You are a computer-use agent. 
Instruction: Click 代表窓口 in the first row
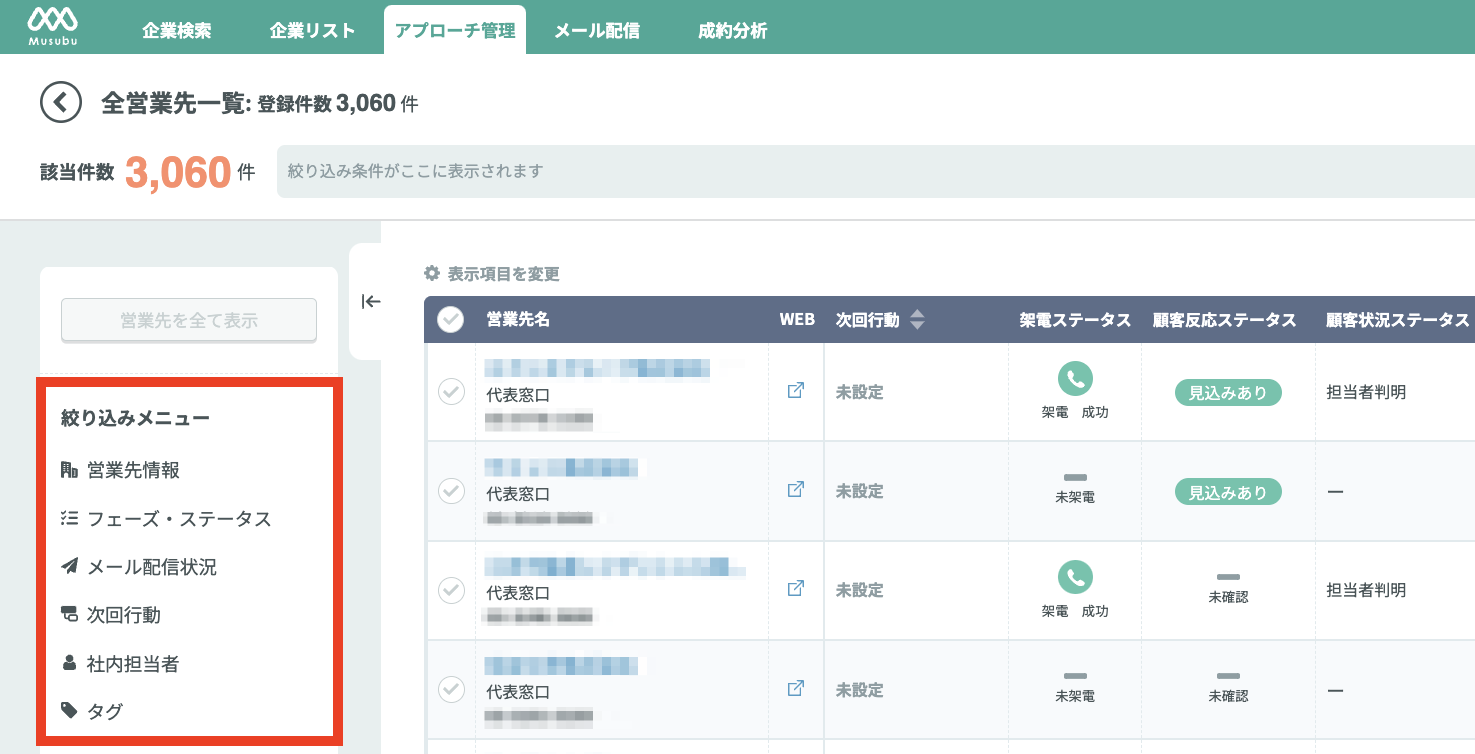pyautogui.click(x=518, y=395)
